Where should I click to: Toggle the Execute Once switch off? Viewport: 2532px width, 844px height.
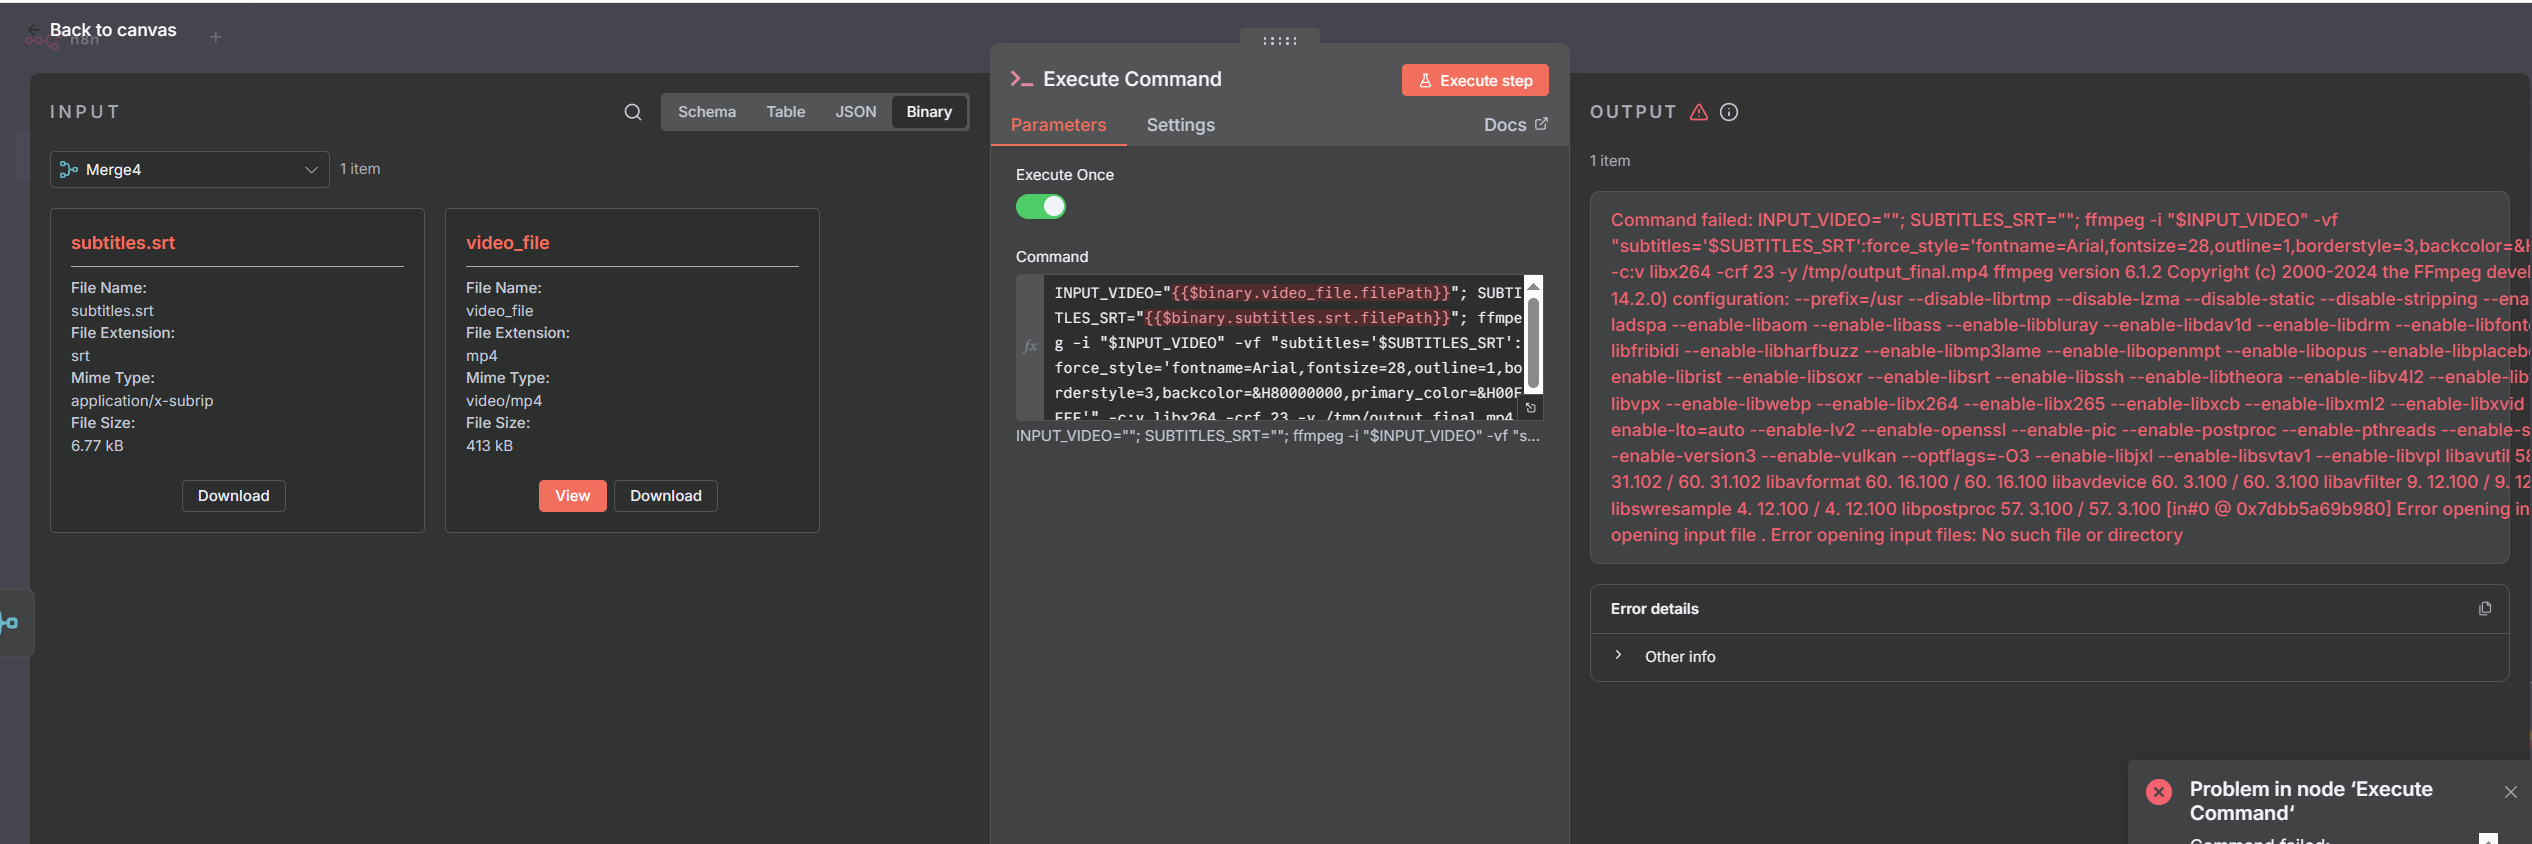pyautogui.click(x=1041, y=207)
